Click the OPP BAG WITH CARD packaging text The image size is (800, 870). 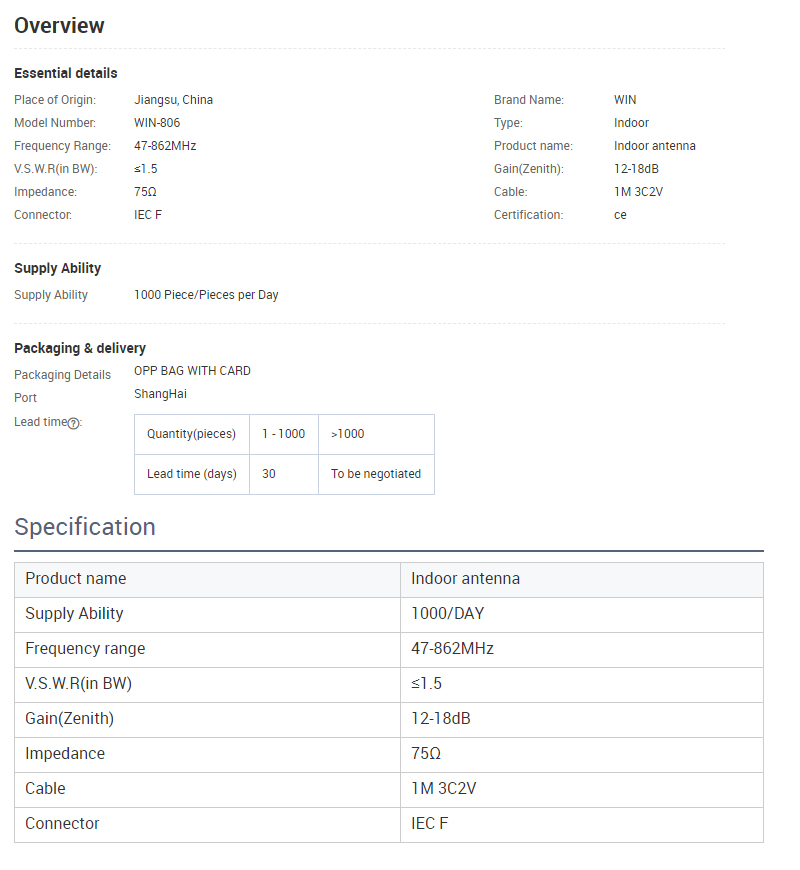click(x=193, y=371)
